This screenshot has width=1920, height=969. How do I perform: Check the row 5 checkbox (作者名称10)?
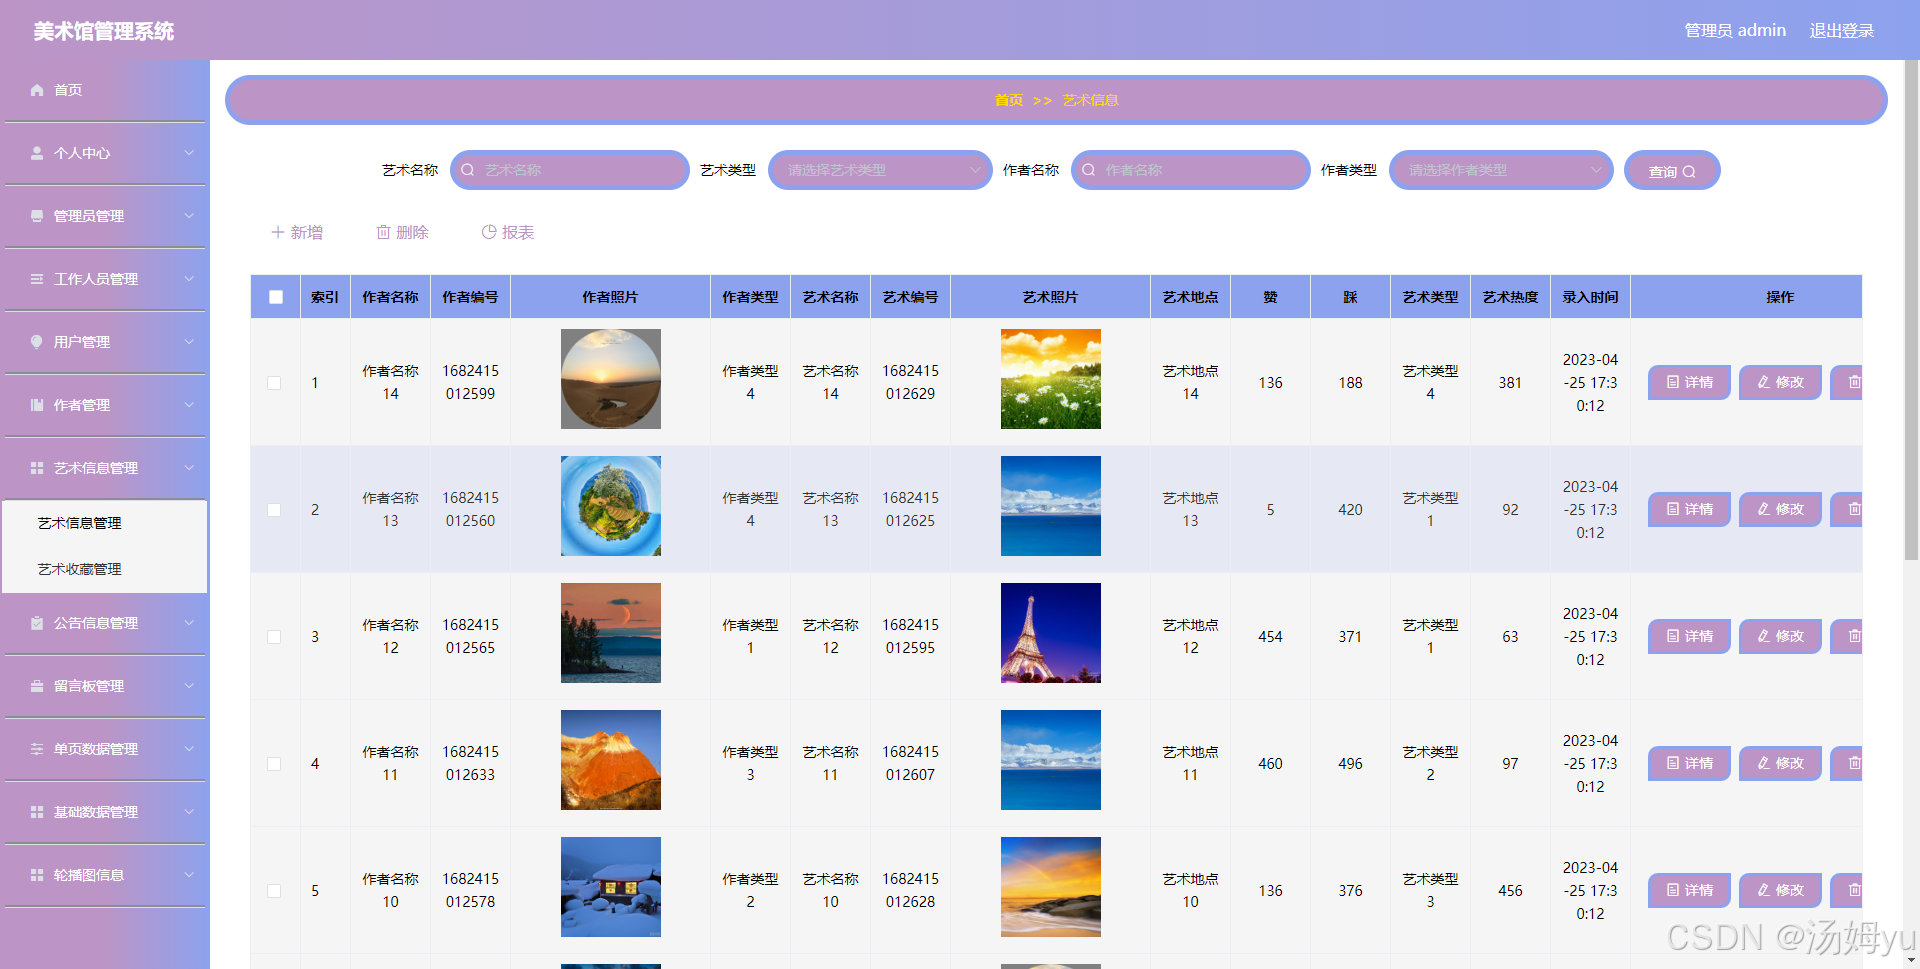[274, 891]
